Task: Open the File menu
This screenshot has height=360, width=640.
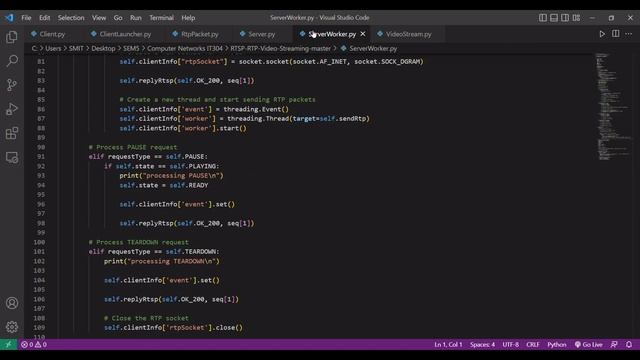Action: (x=26, y=18)
